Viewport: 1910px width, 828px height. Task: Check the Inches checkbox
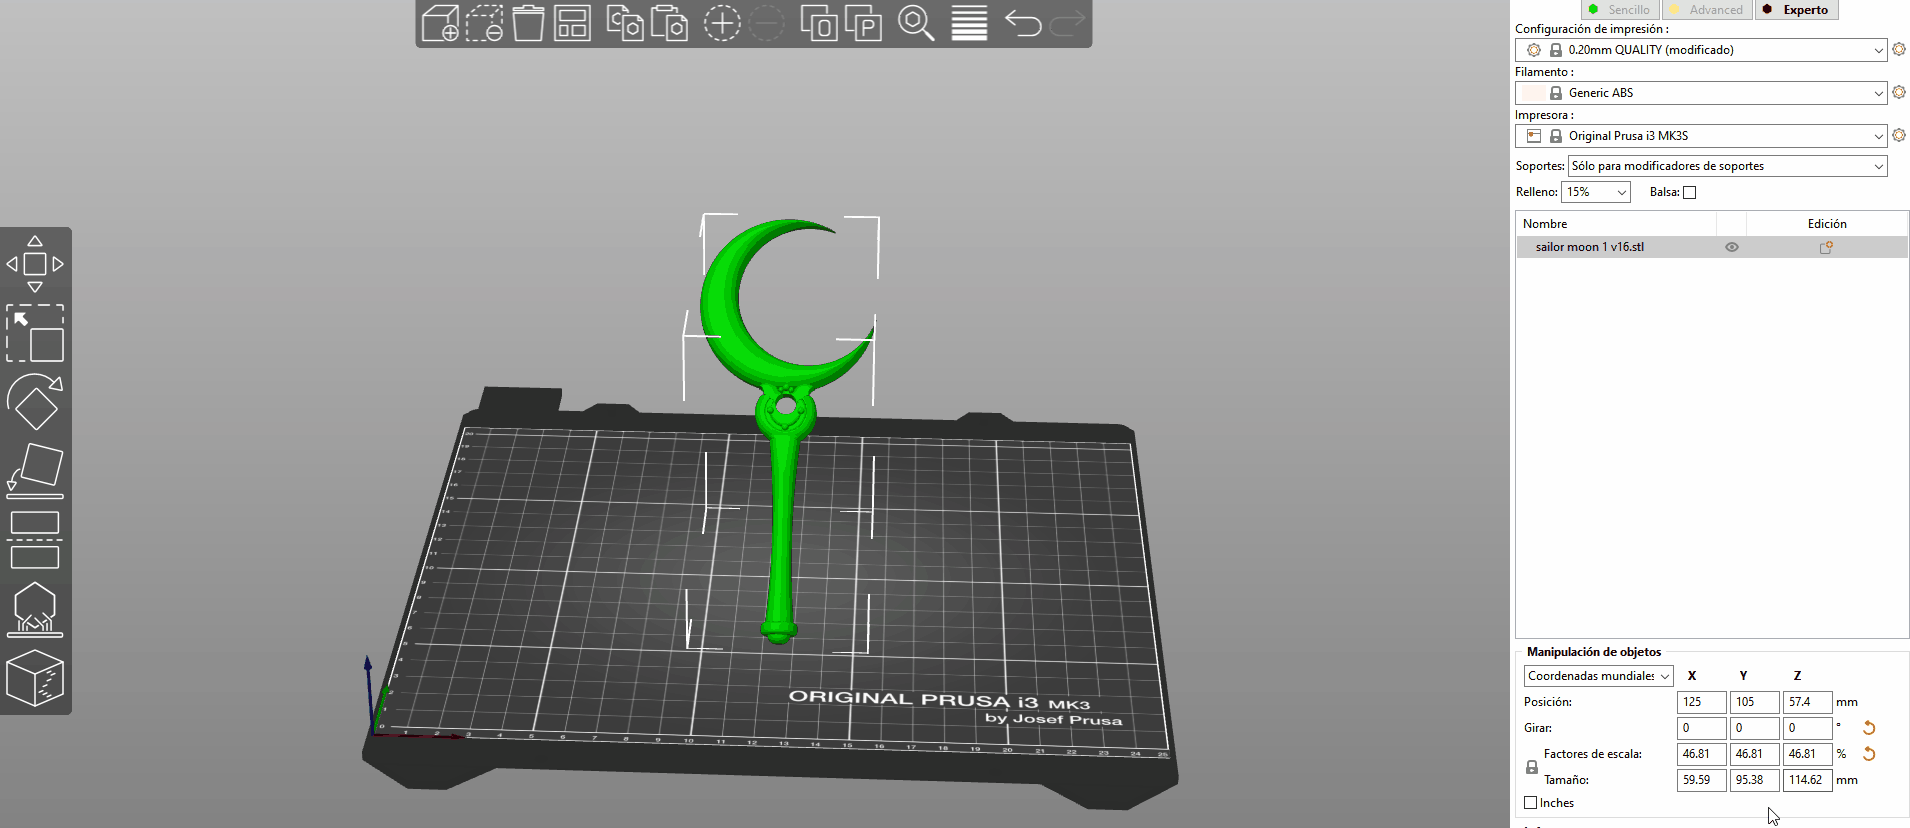pyautogui.click(x=1530, y=803)
